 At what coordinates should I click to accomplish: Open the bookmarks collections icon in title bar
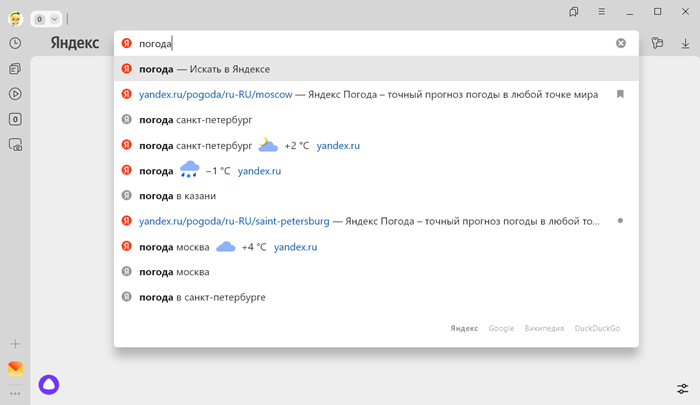(x=574, y=12)
